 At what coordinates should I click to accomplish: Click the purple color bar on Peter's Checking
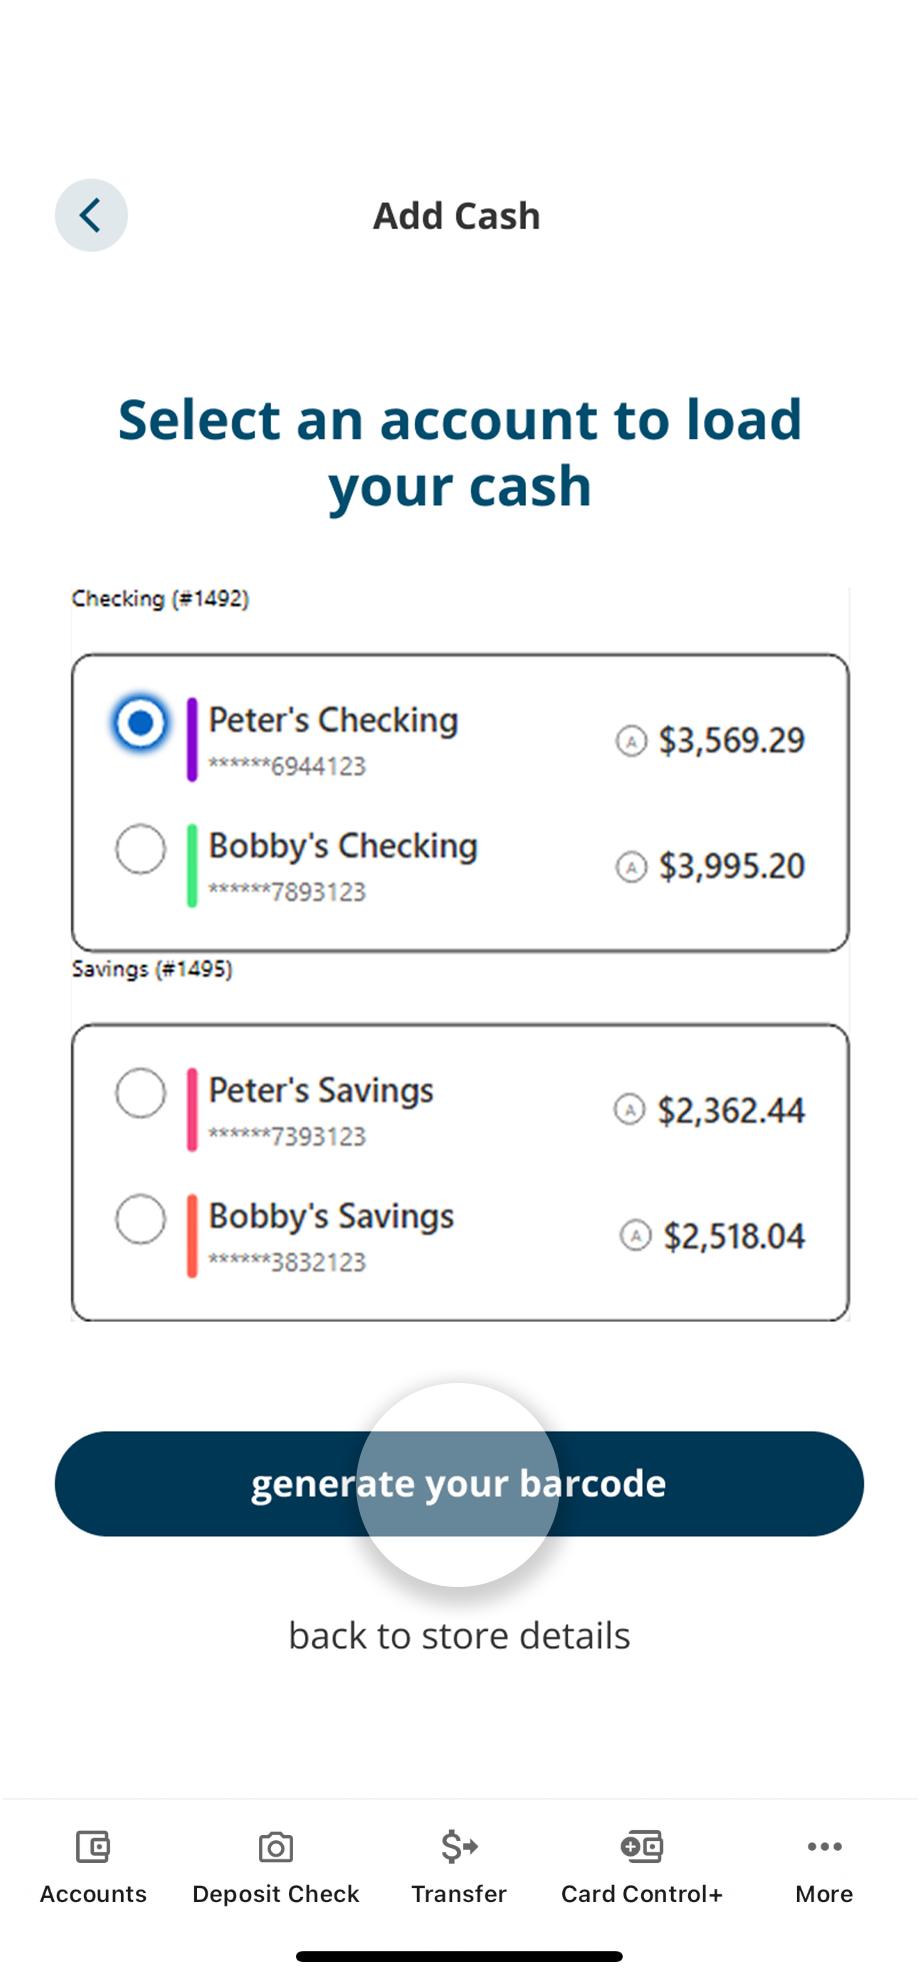point(192,740)
